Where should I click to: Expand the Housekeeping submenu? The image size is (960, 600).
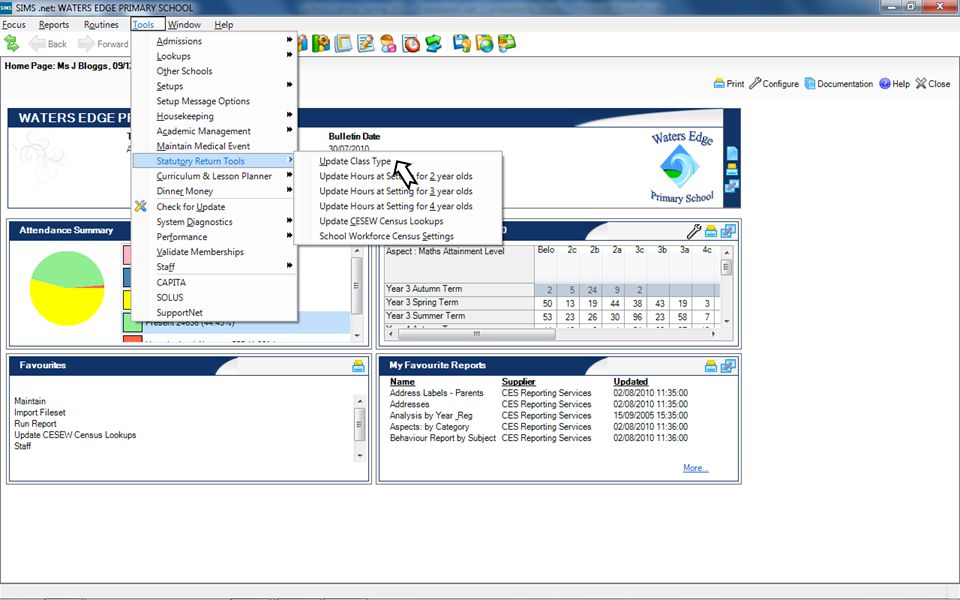pos(215,116)
